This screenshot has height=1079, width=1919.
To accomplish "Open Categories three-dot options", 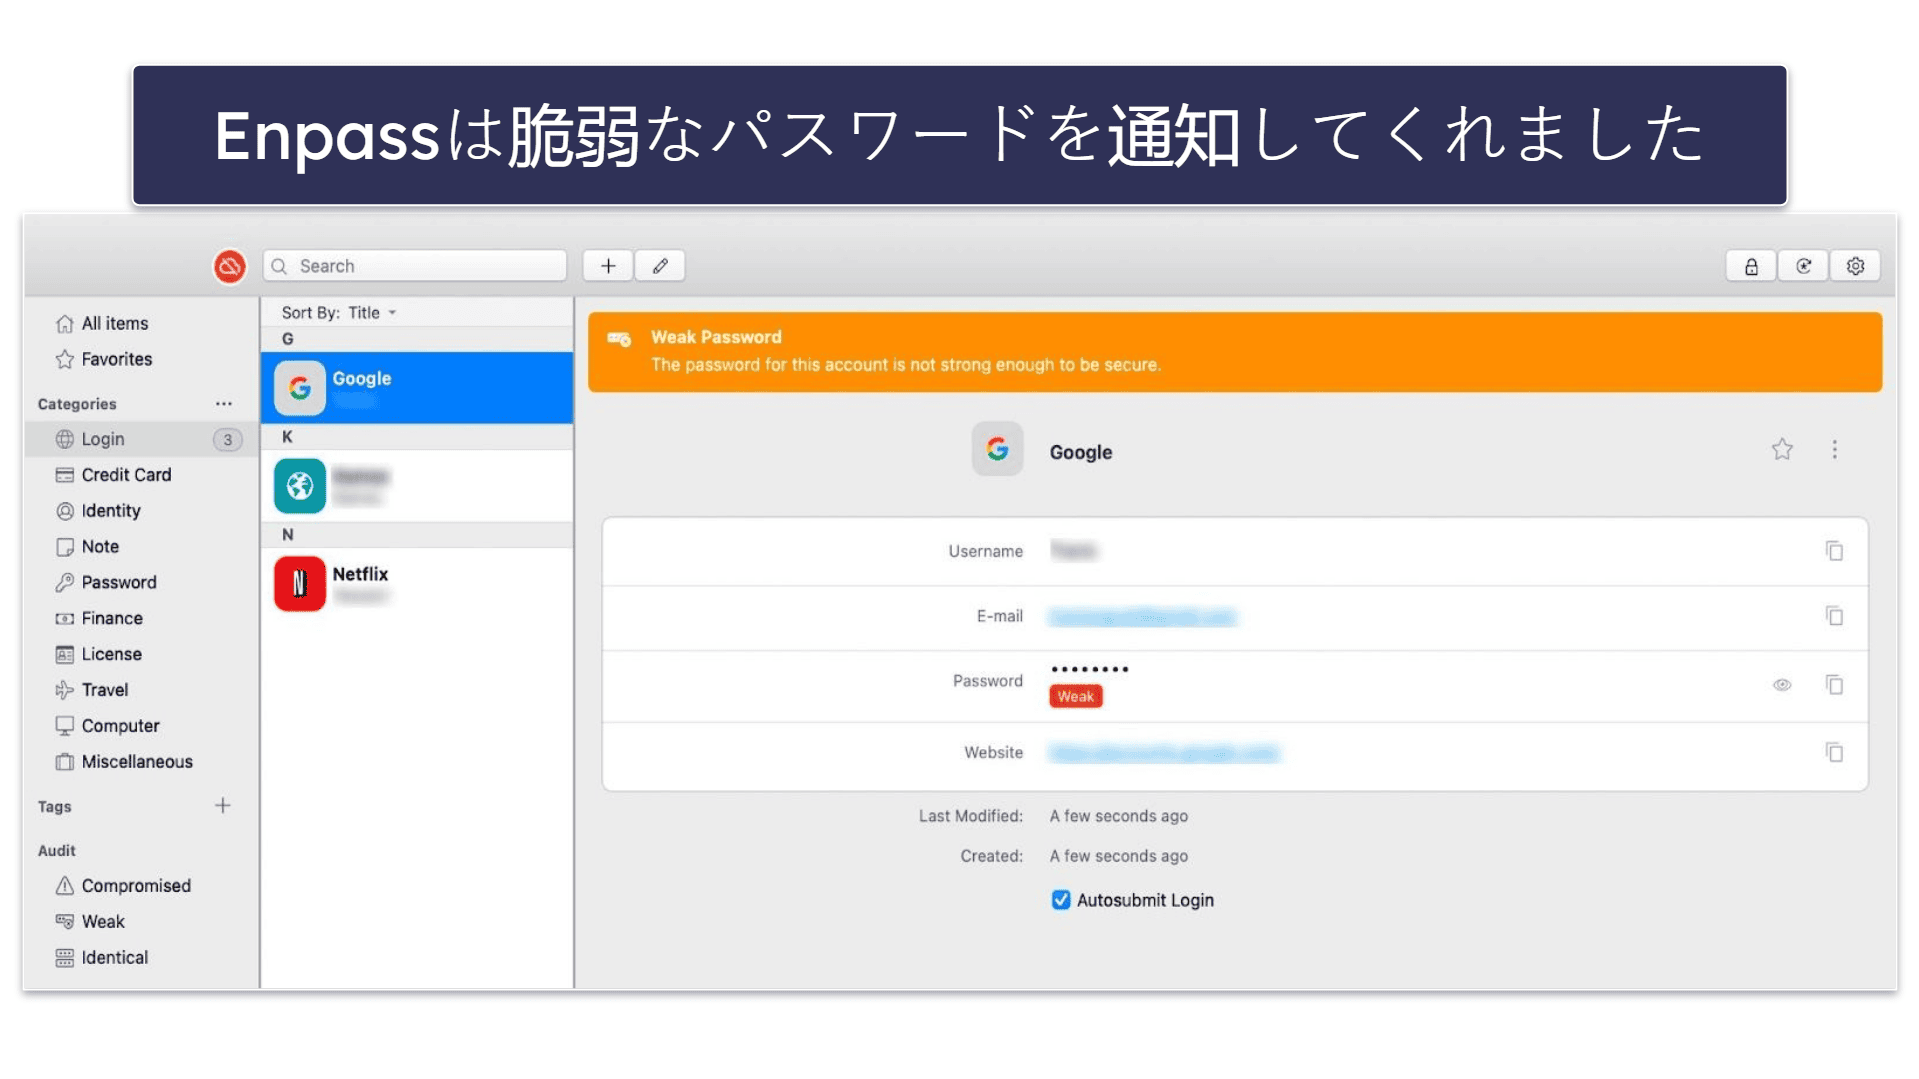I will (224, 404).
